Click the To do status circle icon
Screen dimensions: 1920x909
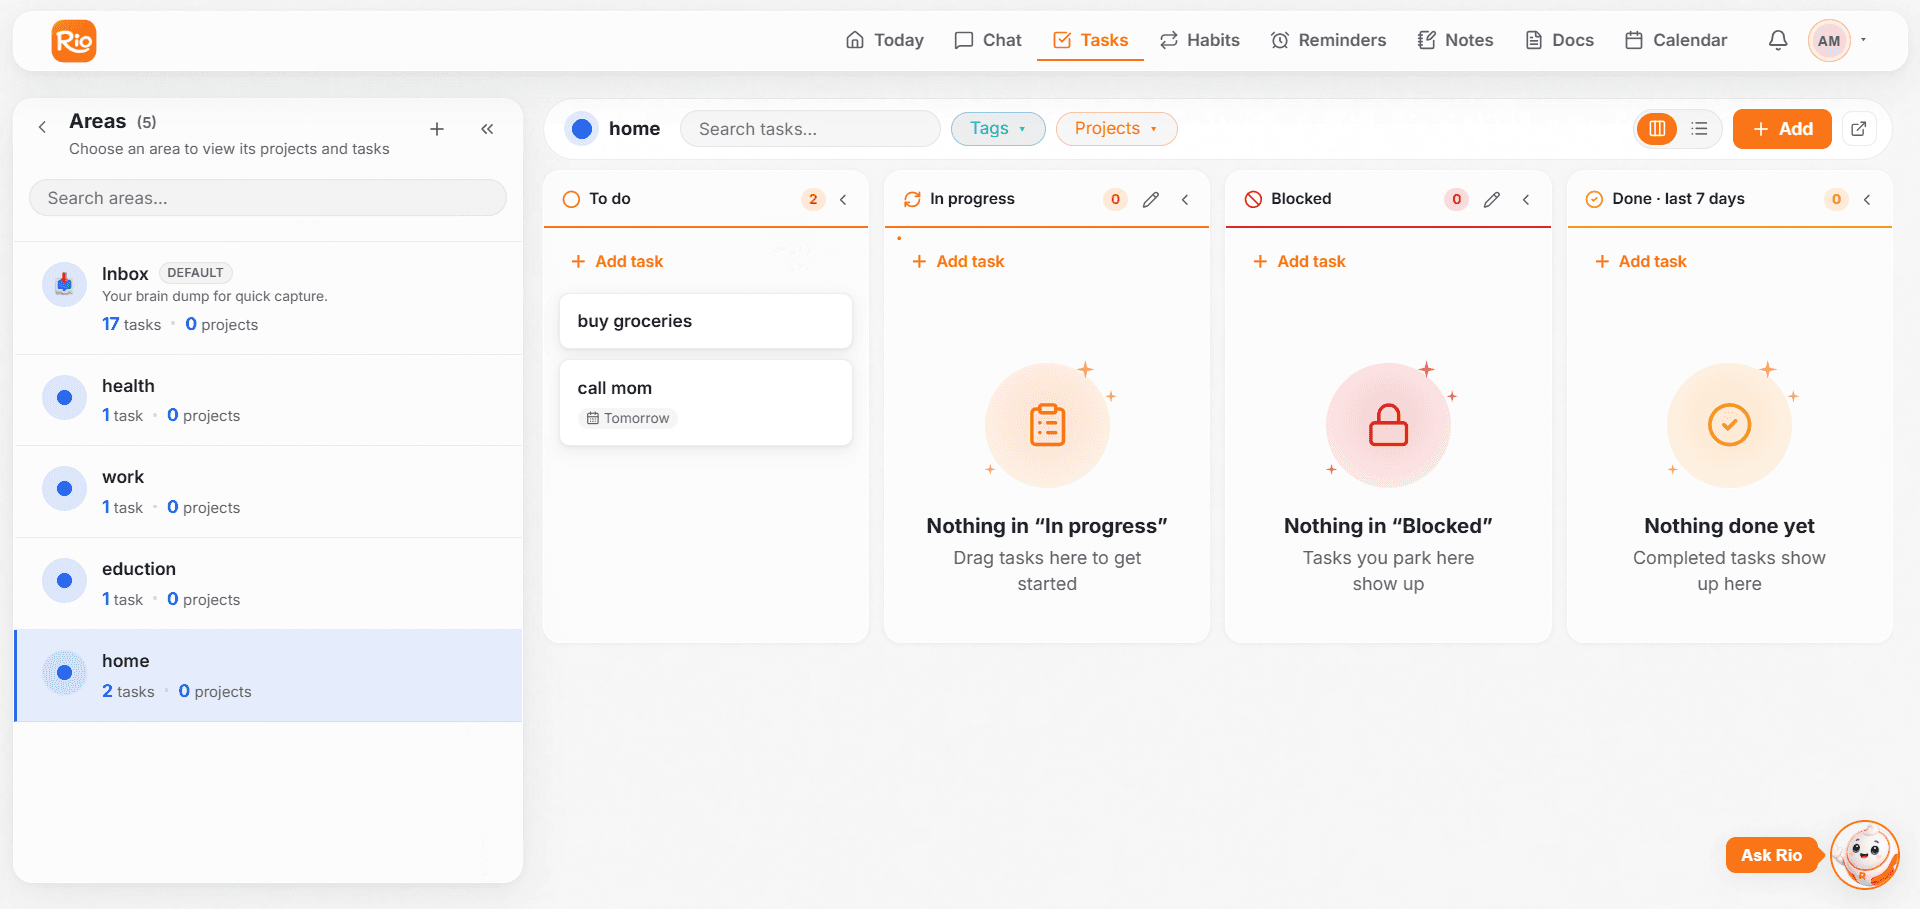coord(571,199)
